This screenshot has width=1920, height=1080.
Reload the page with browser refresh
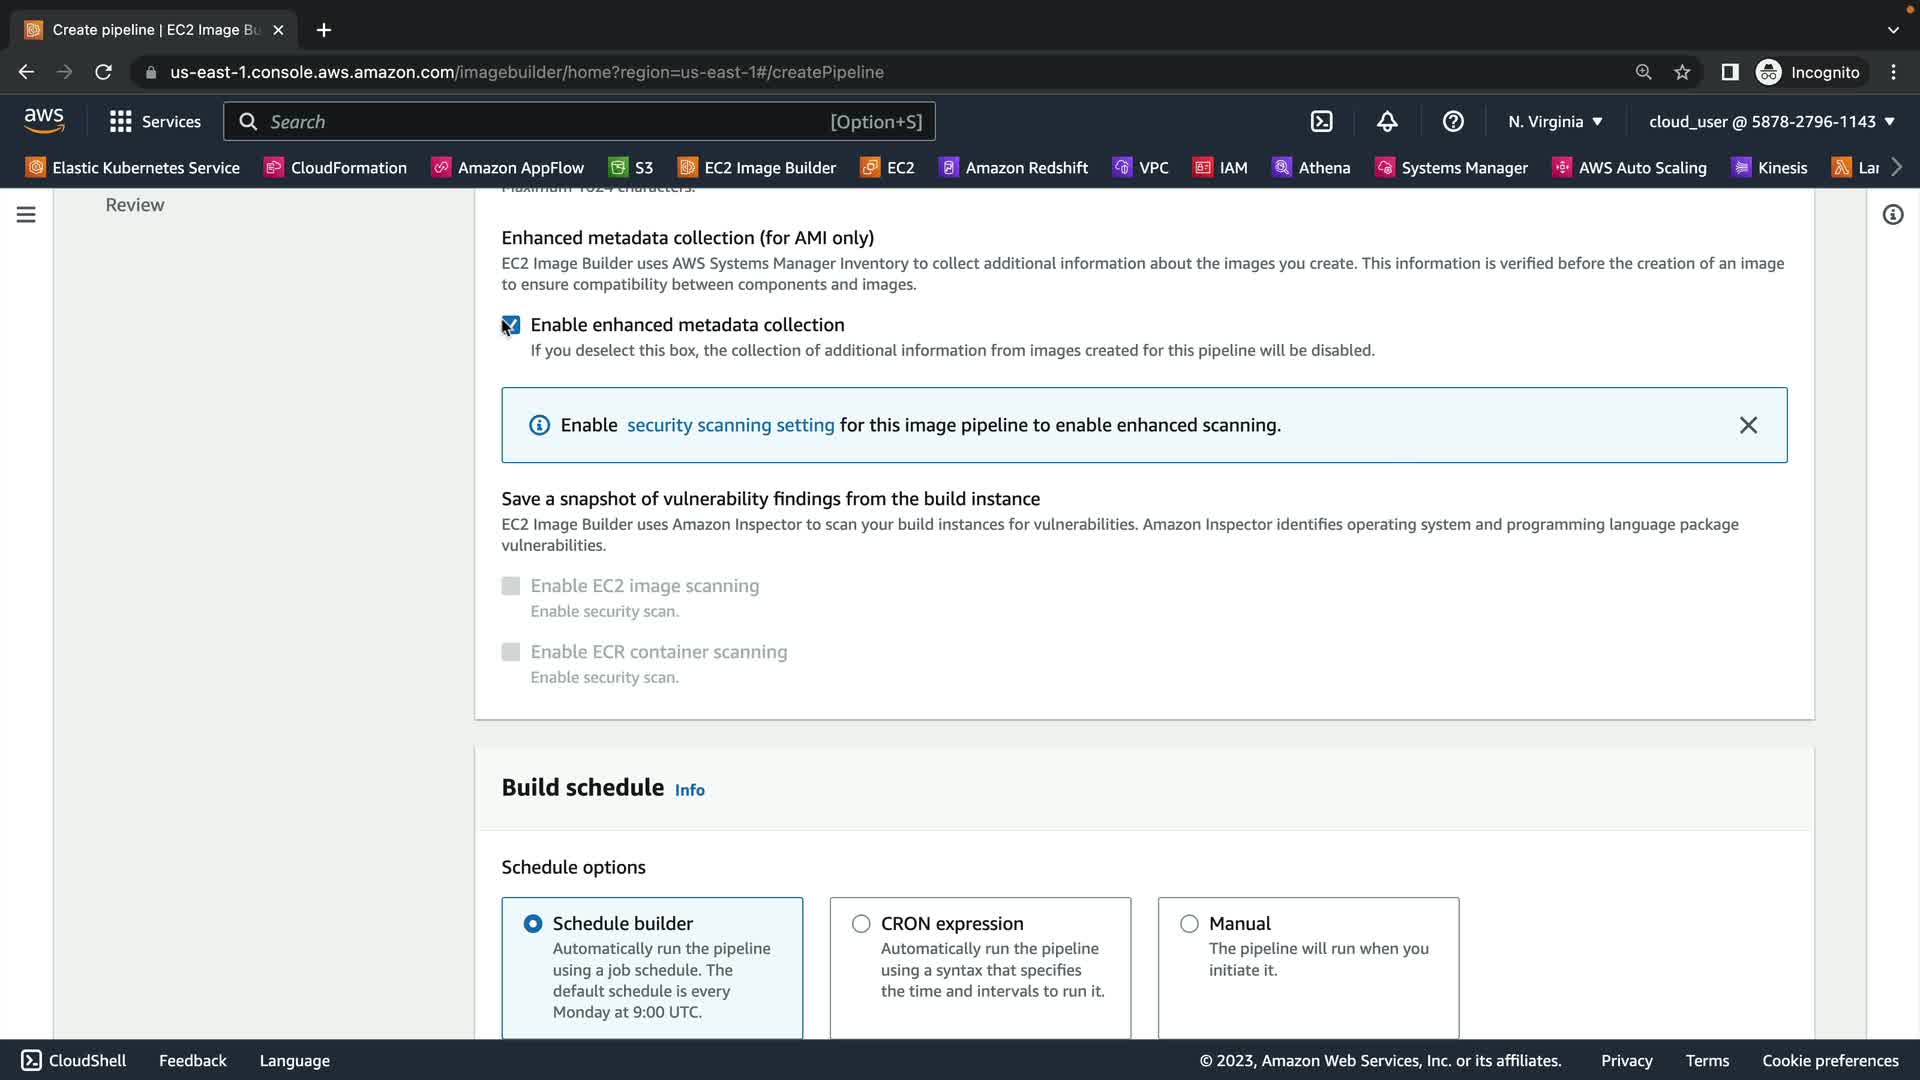tap(103, 72)
